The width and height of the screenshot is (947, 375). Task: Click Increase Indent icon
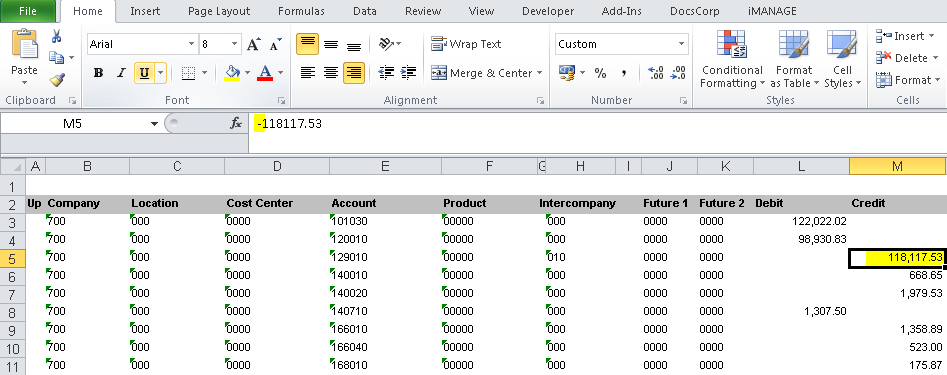[409, 73]
